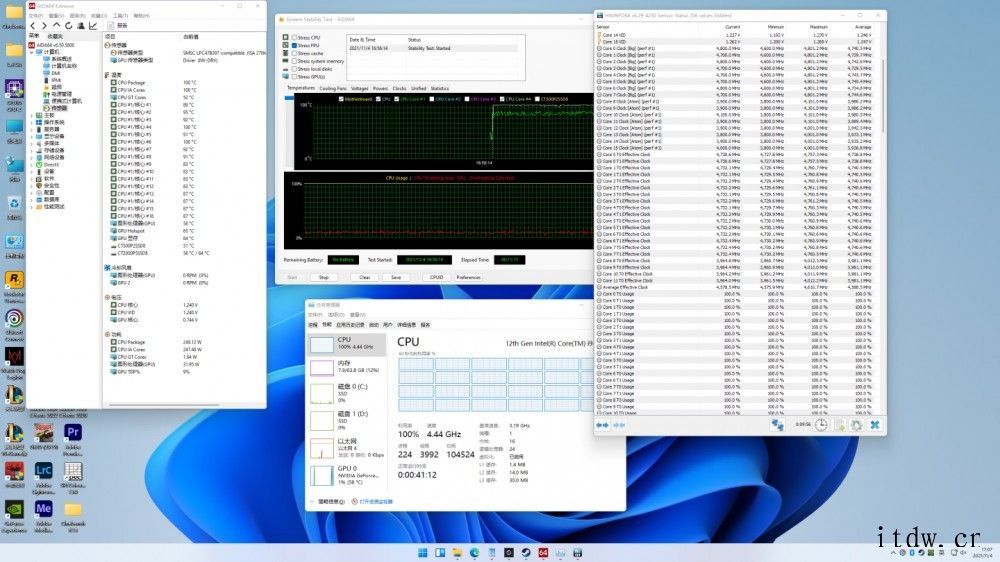This screenshot has height=562, width=1000.
Task: Click the widgets panel taskbar icon
Action: (x=439, y=552)
